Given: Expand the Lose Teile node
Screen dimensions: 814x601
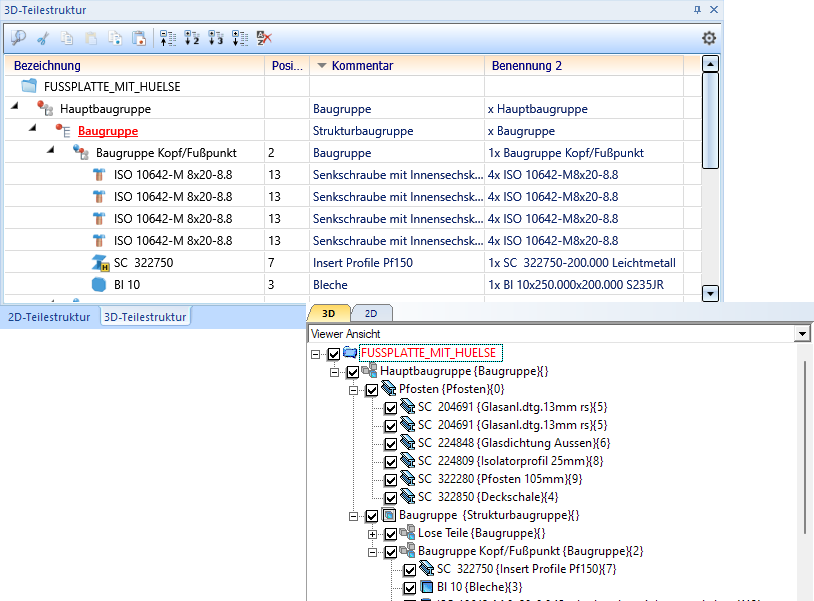Looking at the screenshot, I should coord(373,534).
